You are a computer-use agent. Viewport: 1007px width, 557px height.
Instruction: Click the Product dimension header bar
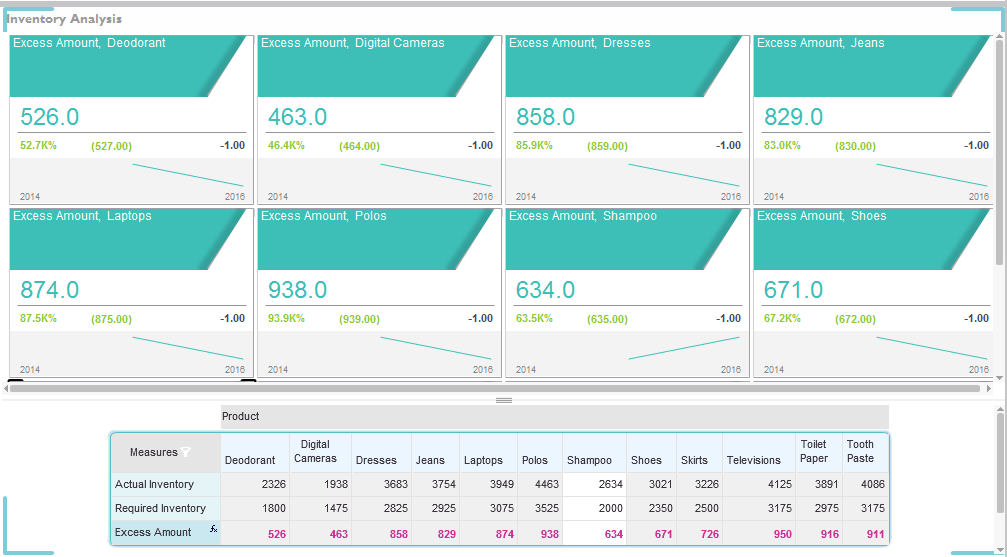[554, 416]
